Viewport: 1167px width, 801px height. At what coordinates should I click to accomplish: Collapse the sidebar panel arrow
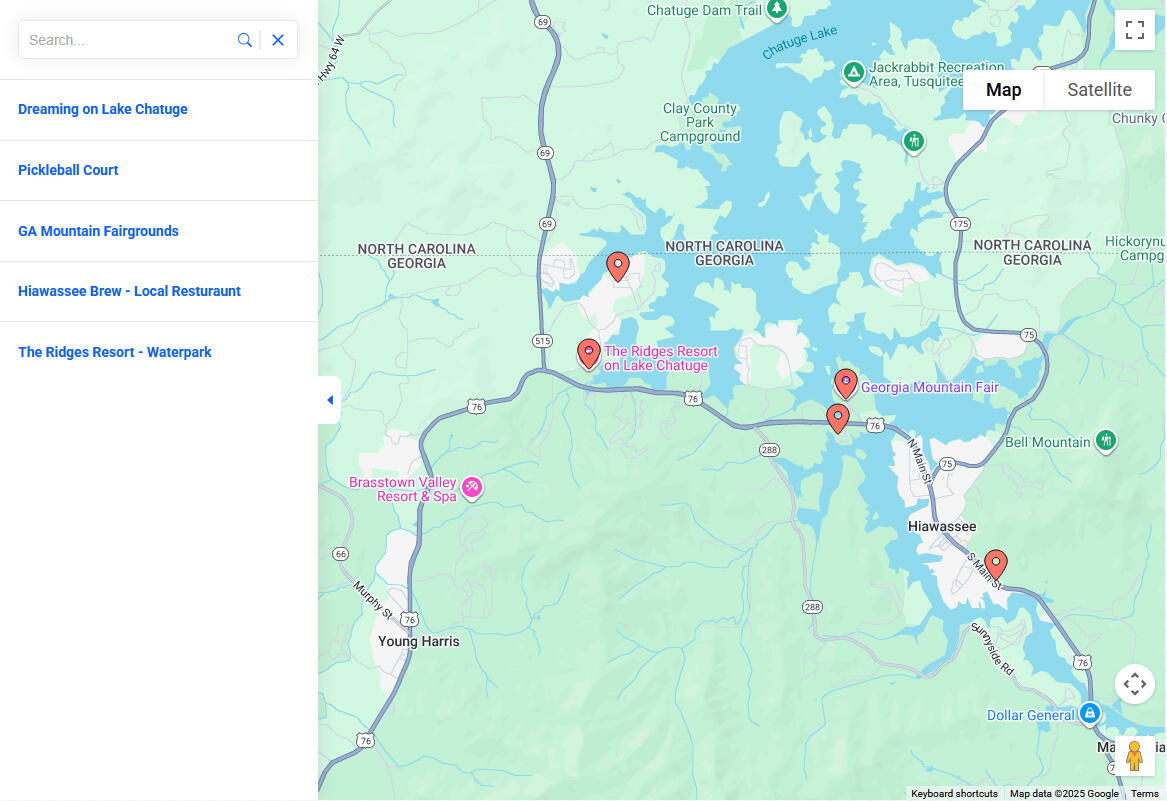point(329,400)
